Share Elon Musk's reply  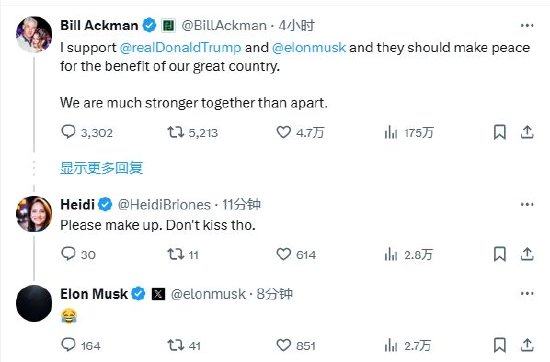tap(527, 345)
